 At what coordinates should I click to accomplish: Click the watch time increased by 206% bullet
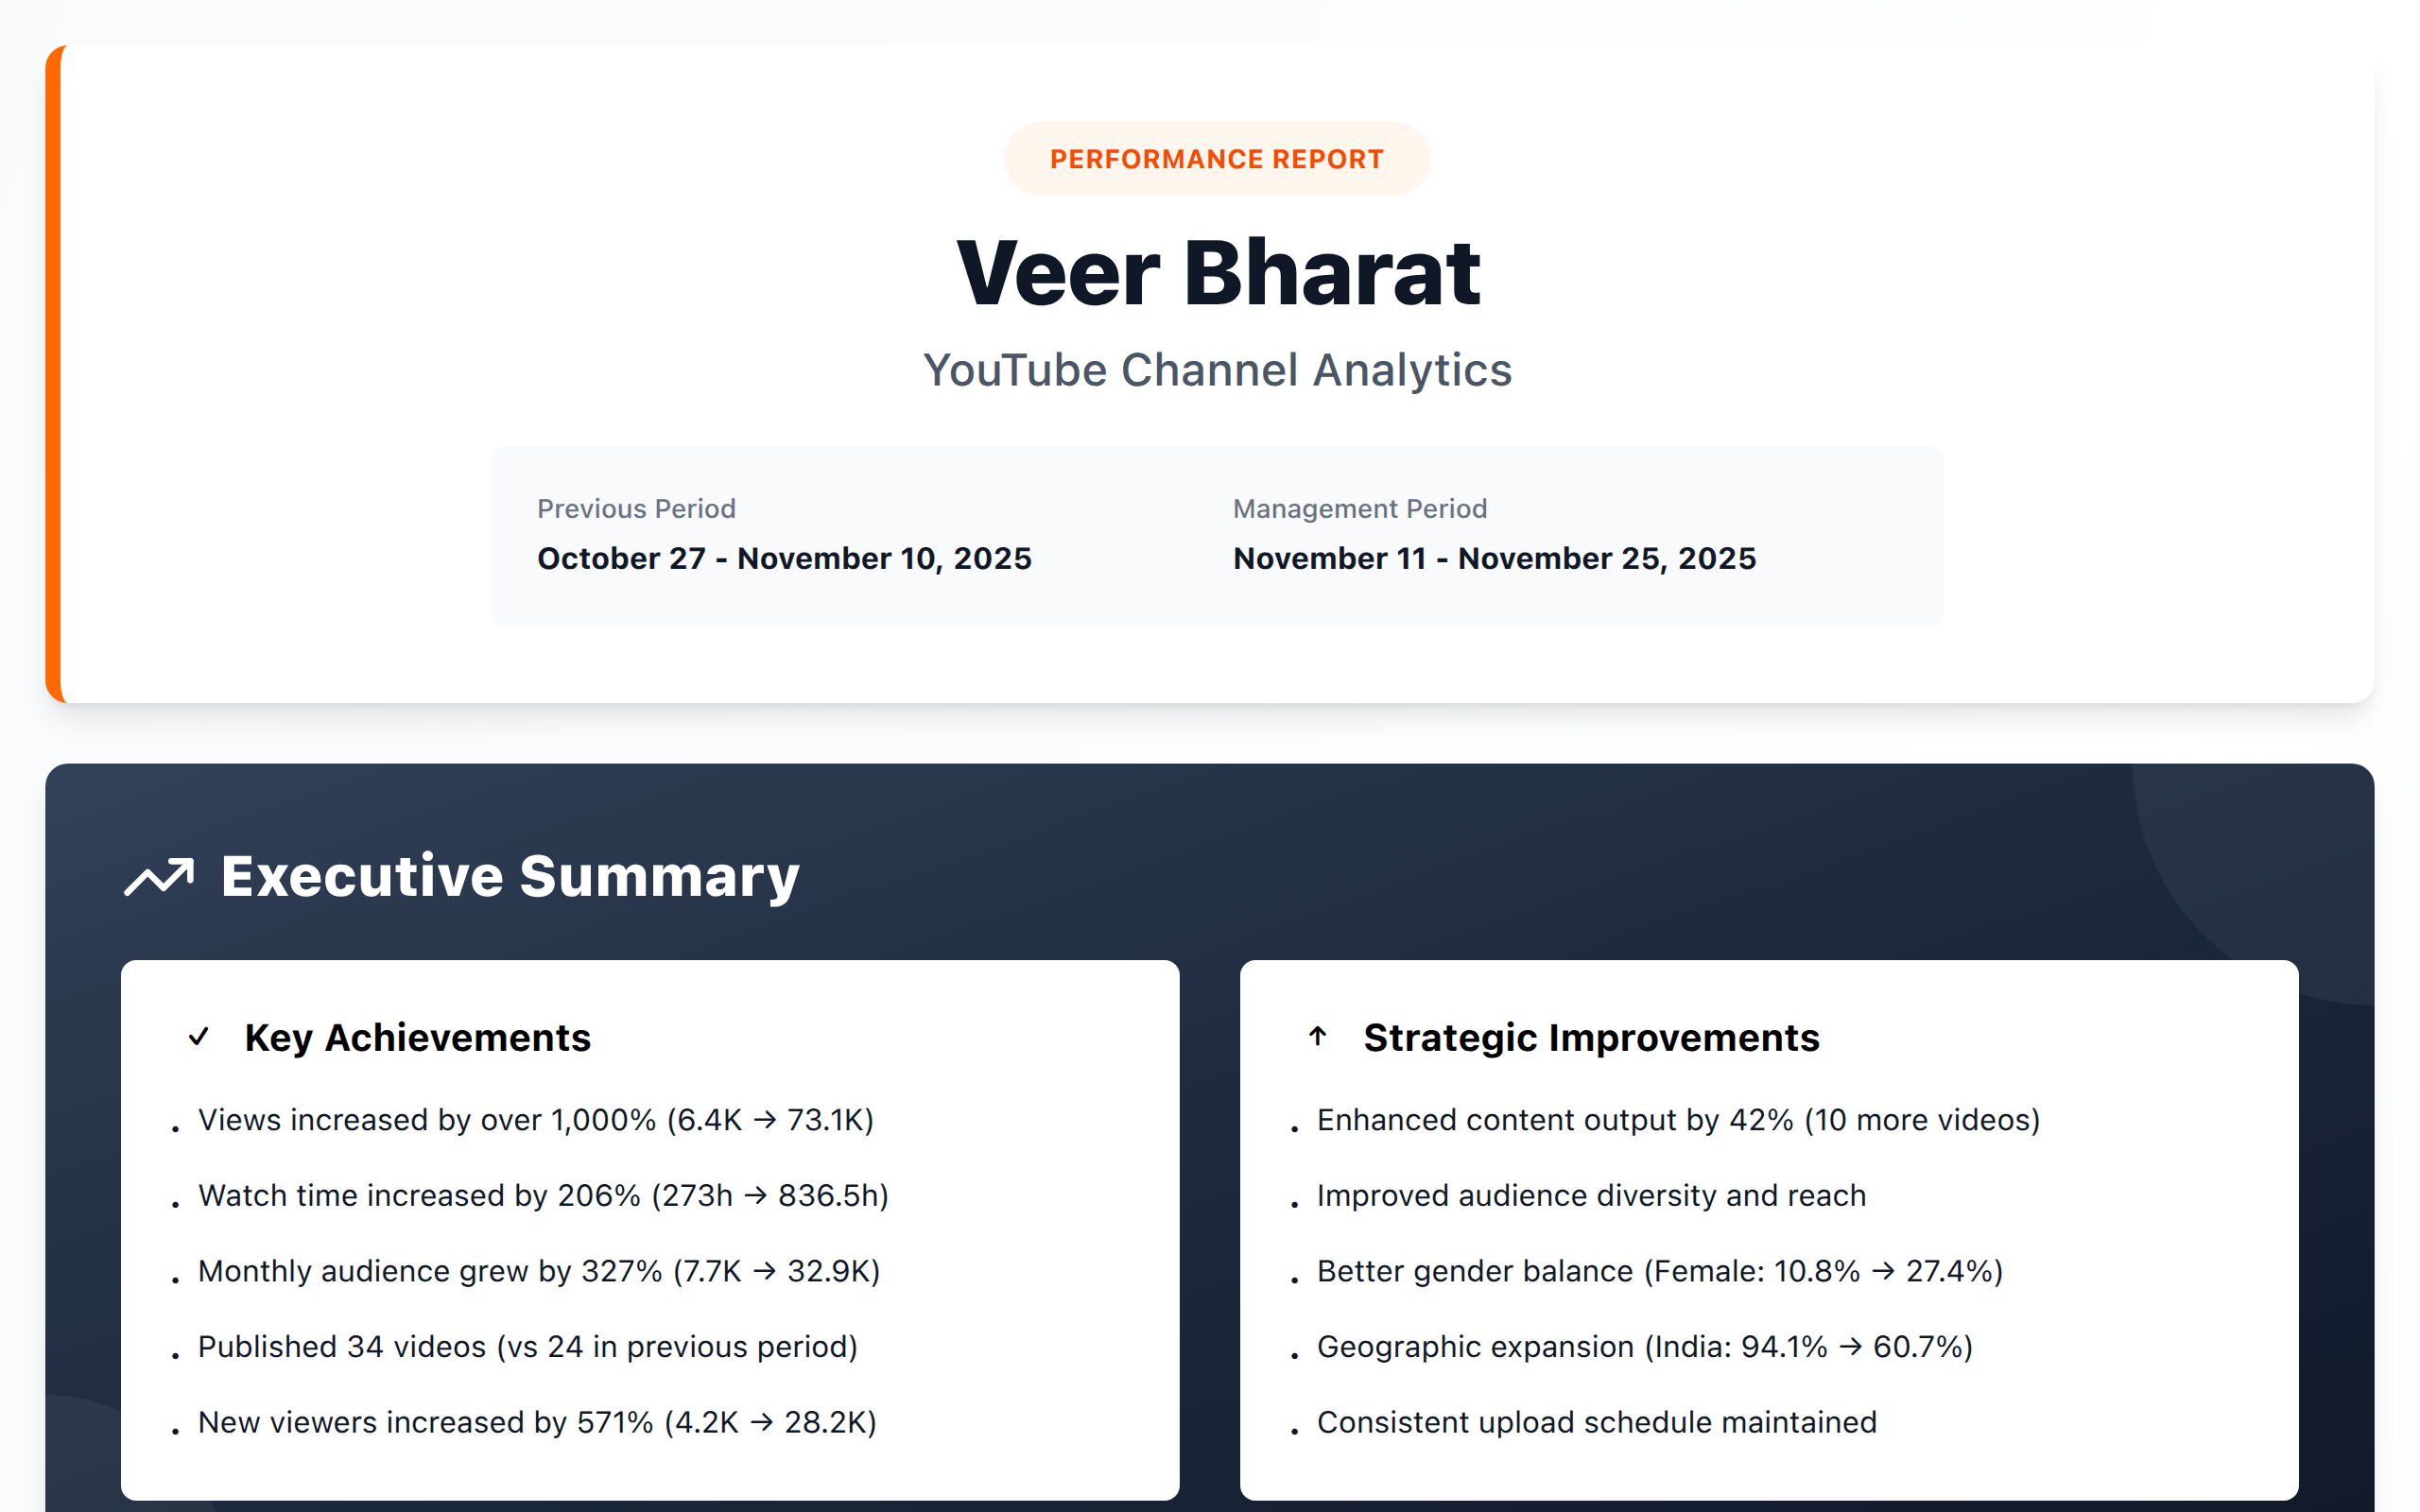[x=542, y=1196]
